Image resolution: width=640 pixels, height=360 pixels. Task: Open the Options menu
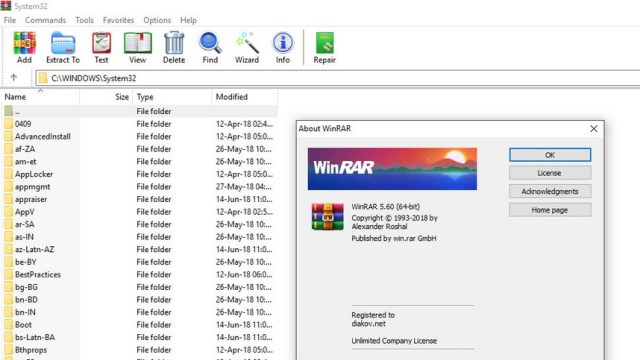[x=157, y=20]
